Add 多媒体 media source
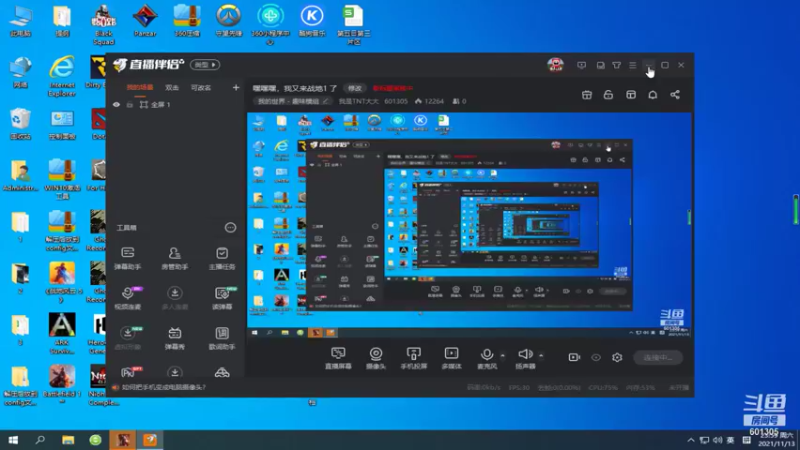 pos(452,358)
